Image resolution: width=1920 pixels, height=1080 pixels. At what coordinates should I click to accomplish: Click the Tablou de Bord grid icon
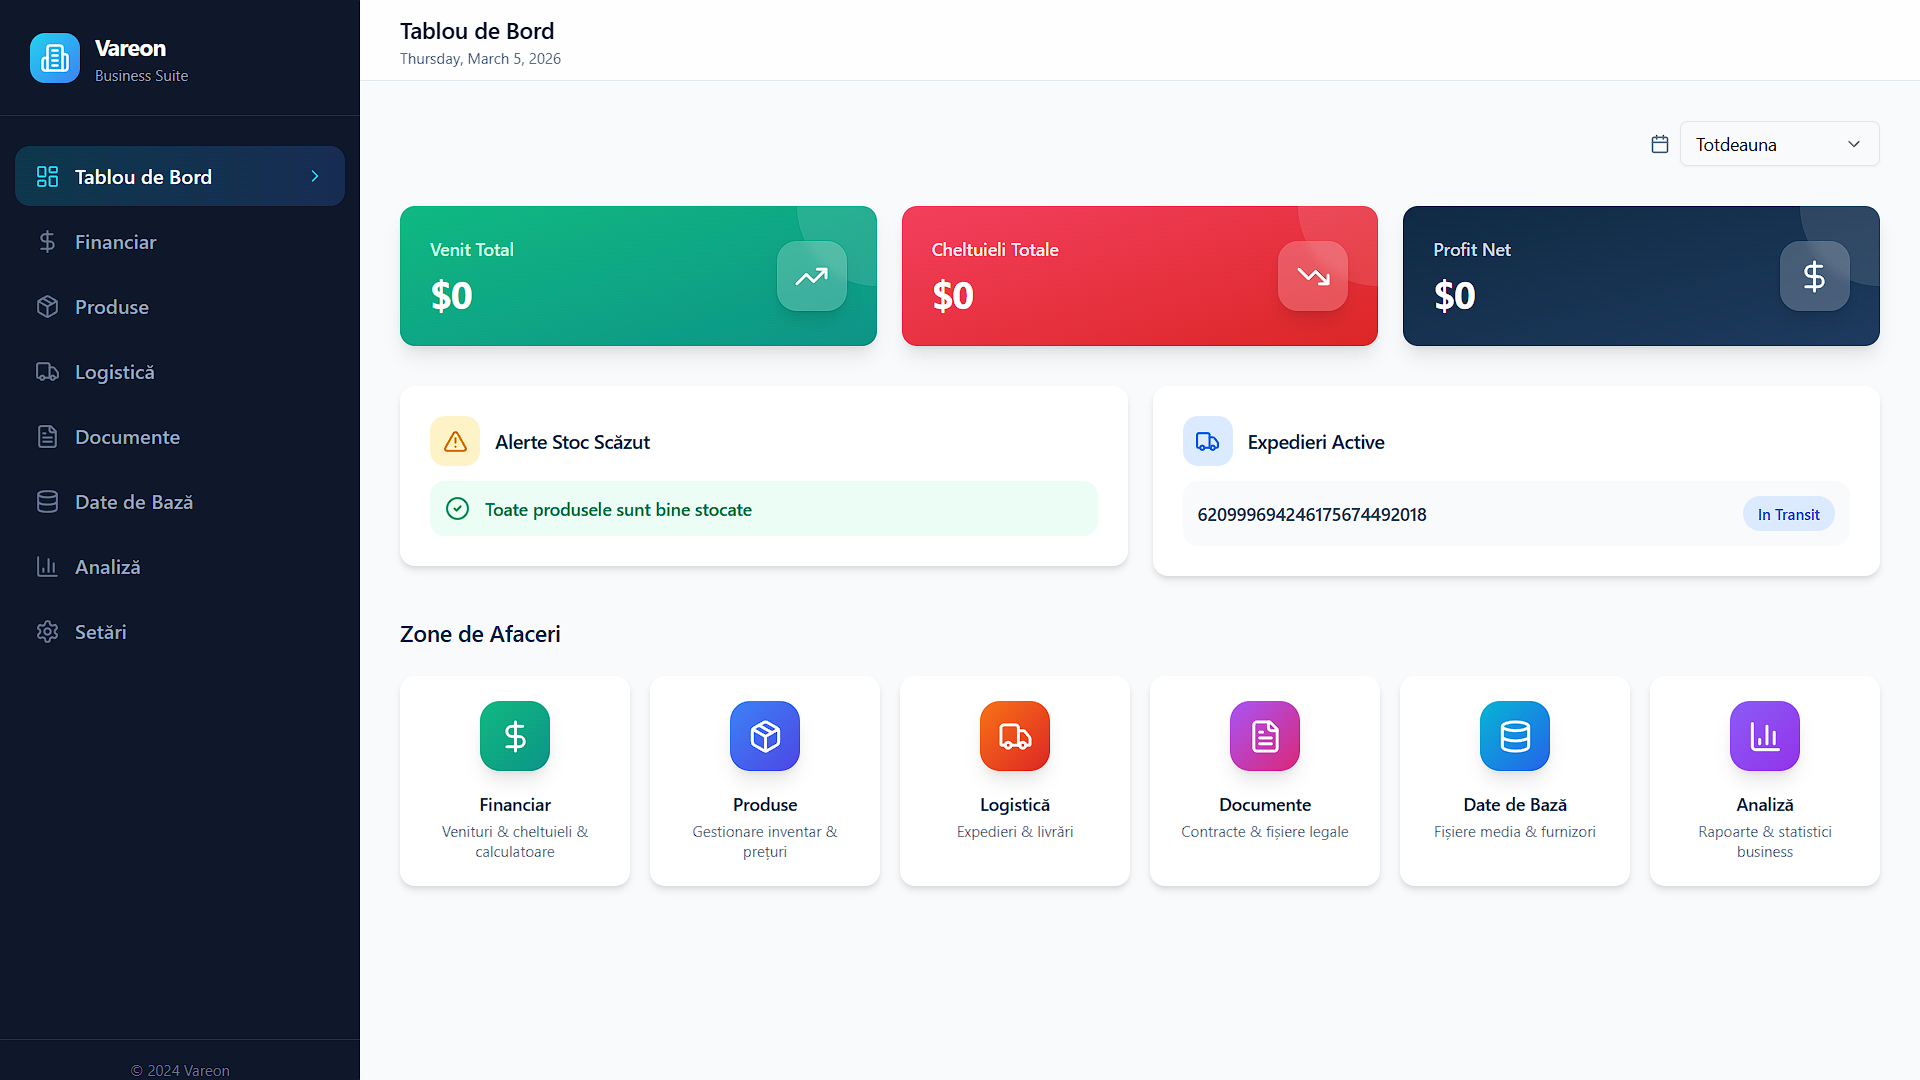pos(47,177)
